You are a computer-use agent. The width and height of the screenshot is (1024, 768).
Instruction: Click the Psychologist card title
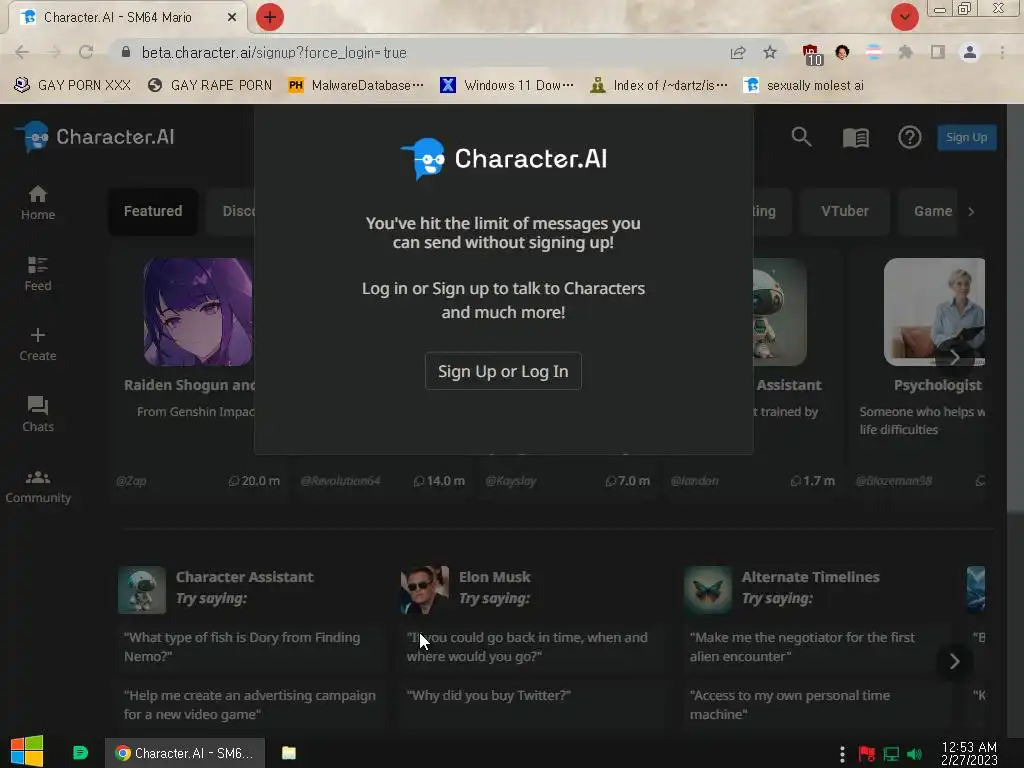[937, 385]
